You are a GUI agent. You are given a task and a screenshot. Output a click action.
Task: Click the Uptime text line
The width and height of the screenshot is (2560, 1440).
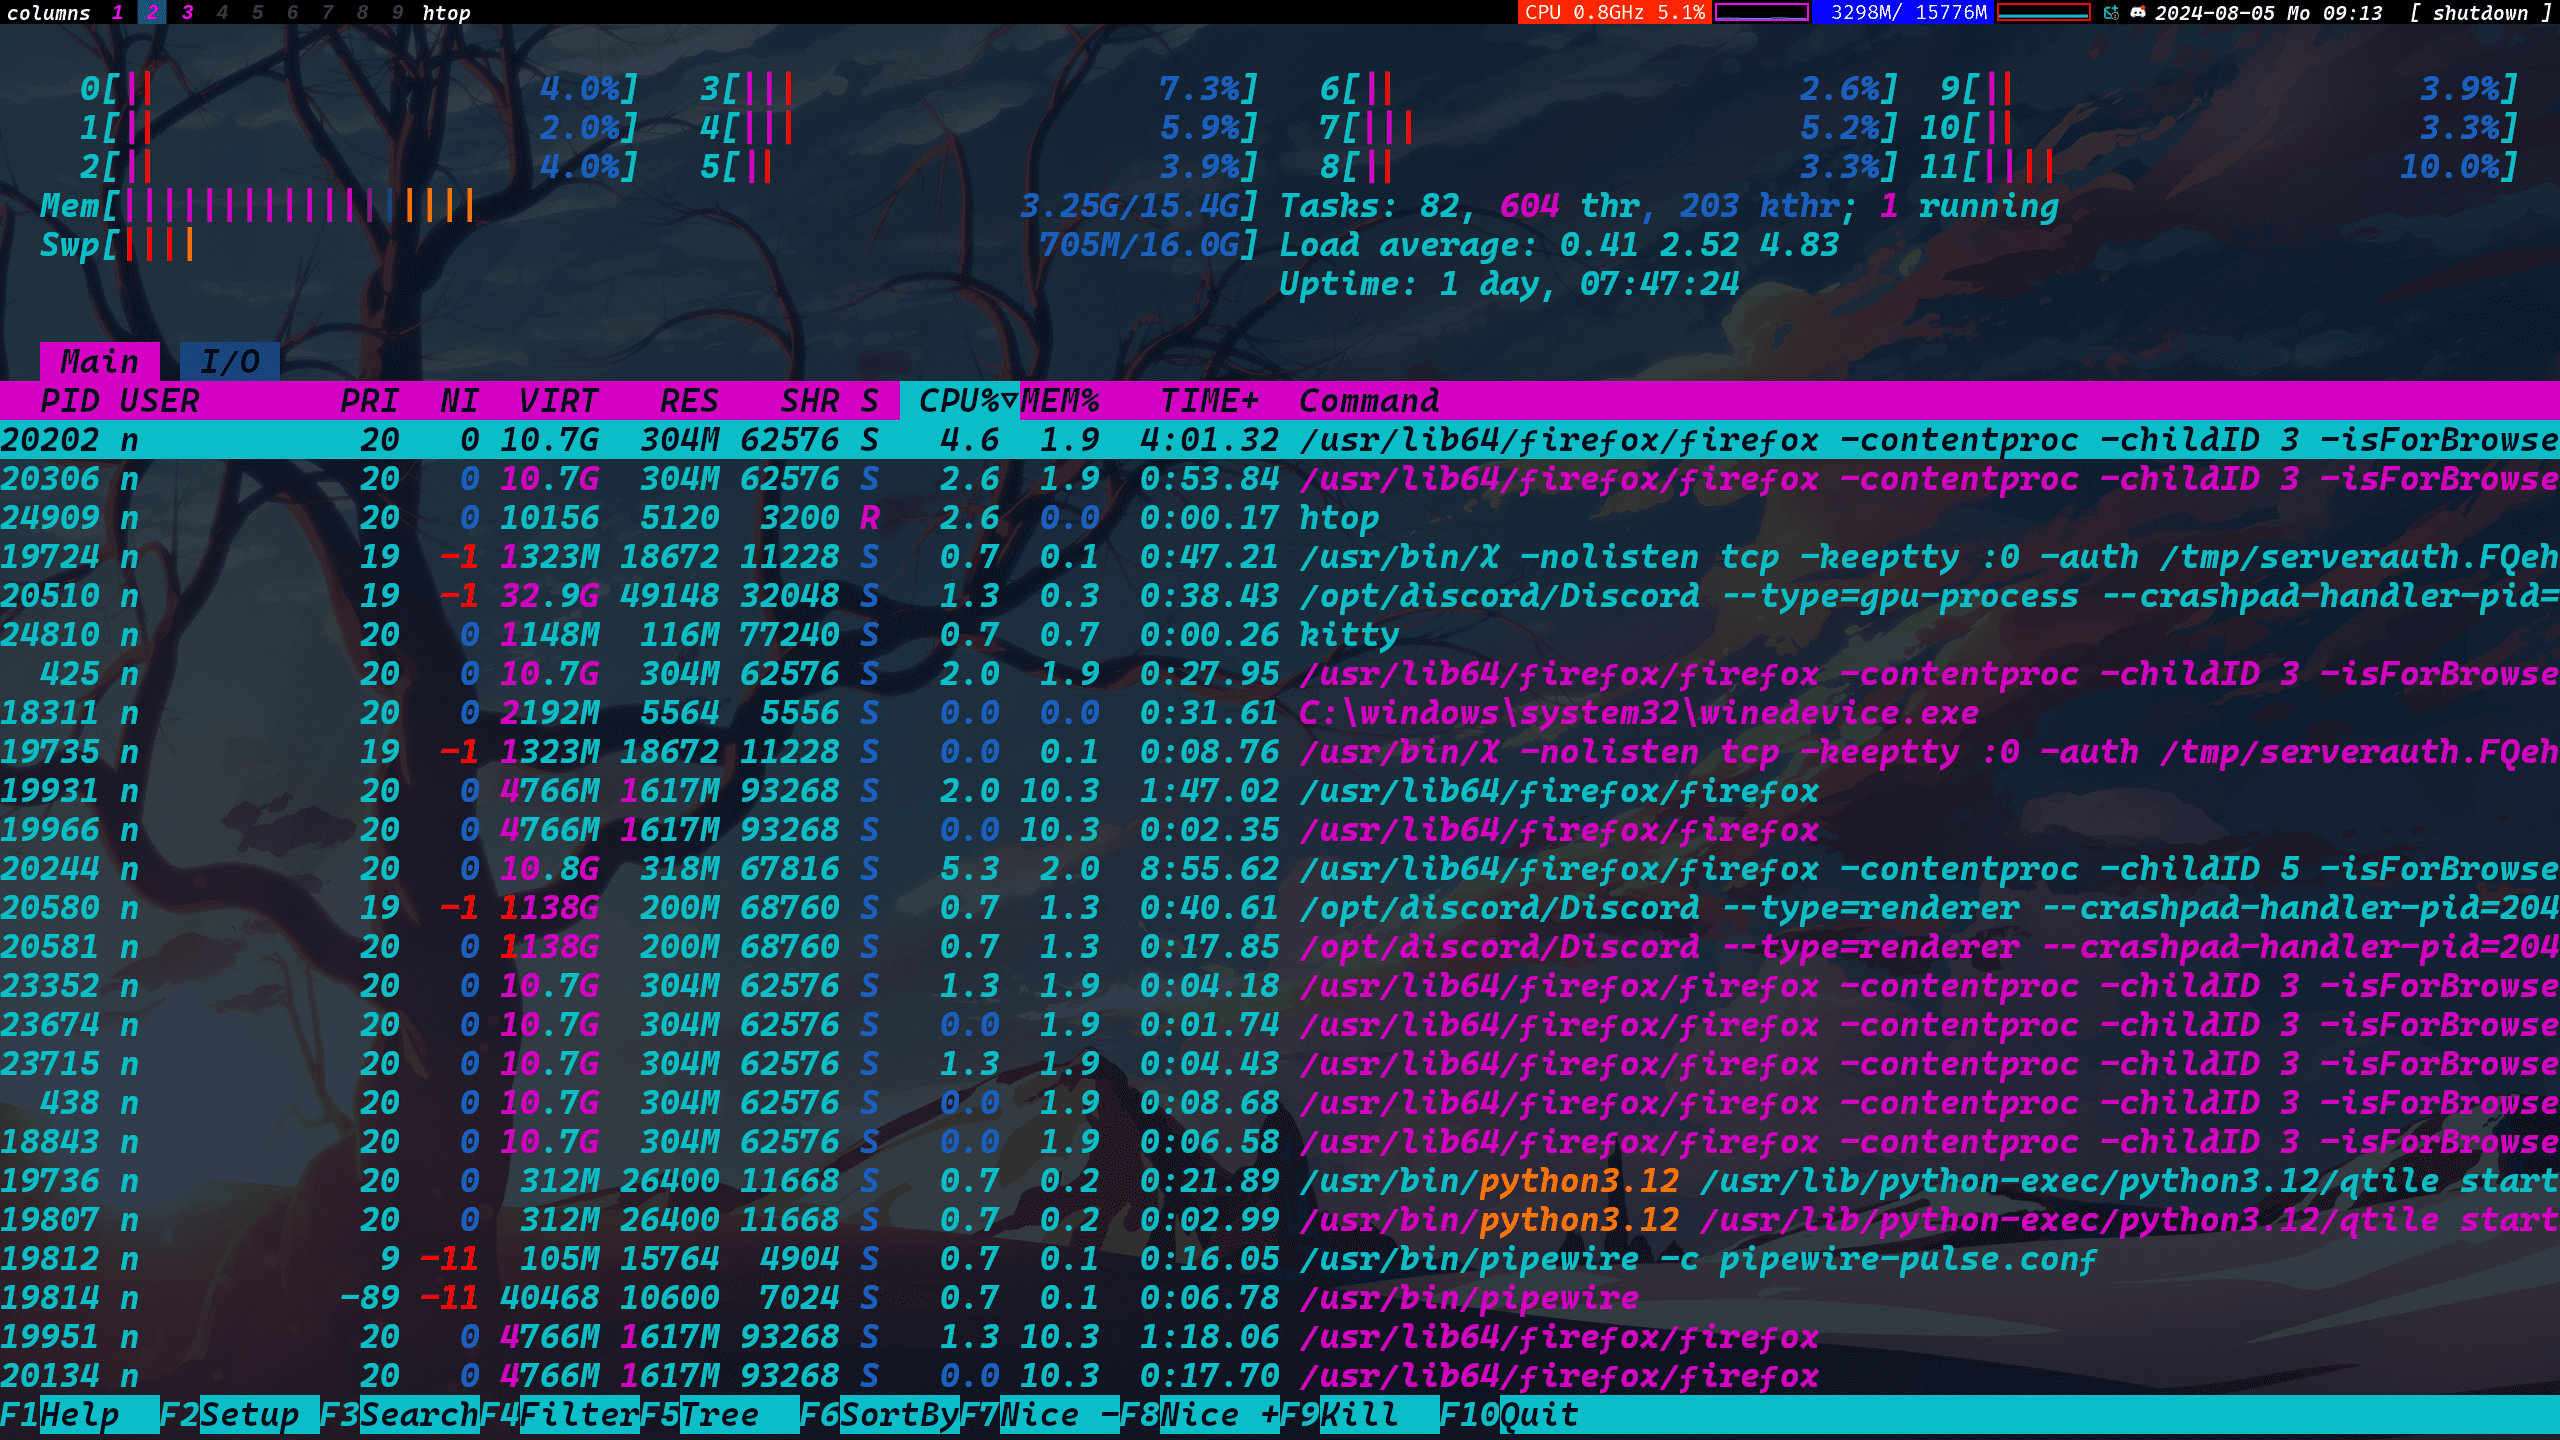point(1510,284)
